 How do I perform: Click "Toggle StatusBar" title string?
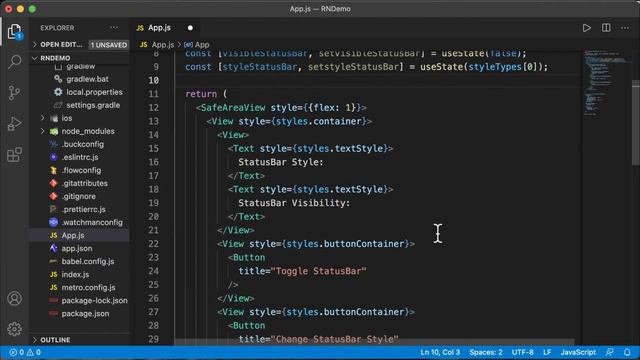[x=318, y=271]
